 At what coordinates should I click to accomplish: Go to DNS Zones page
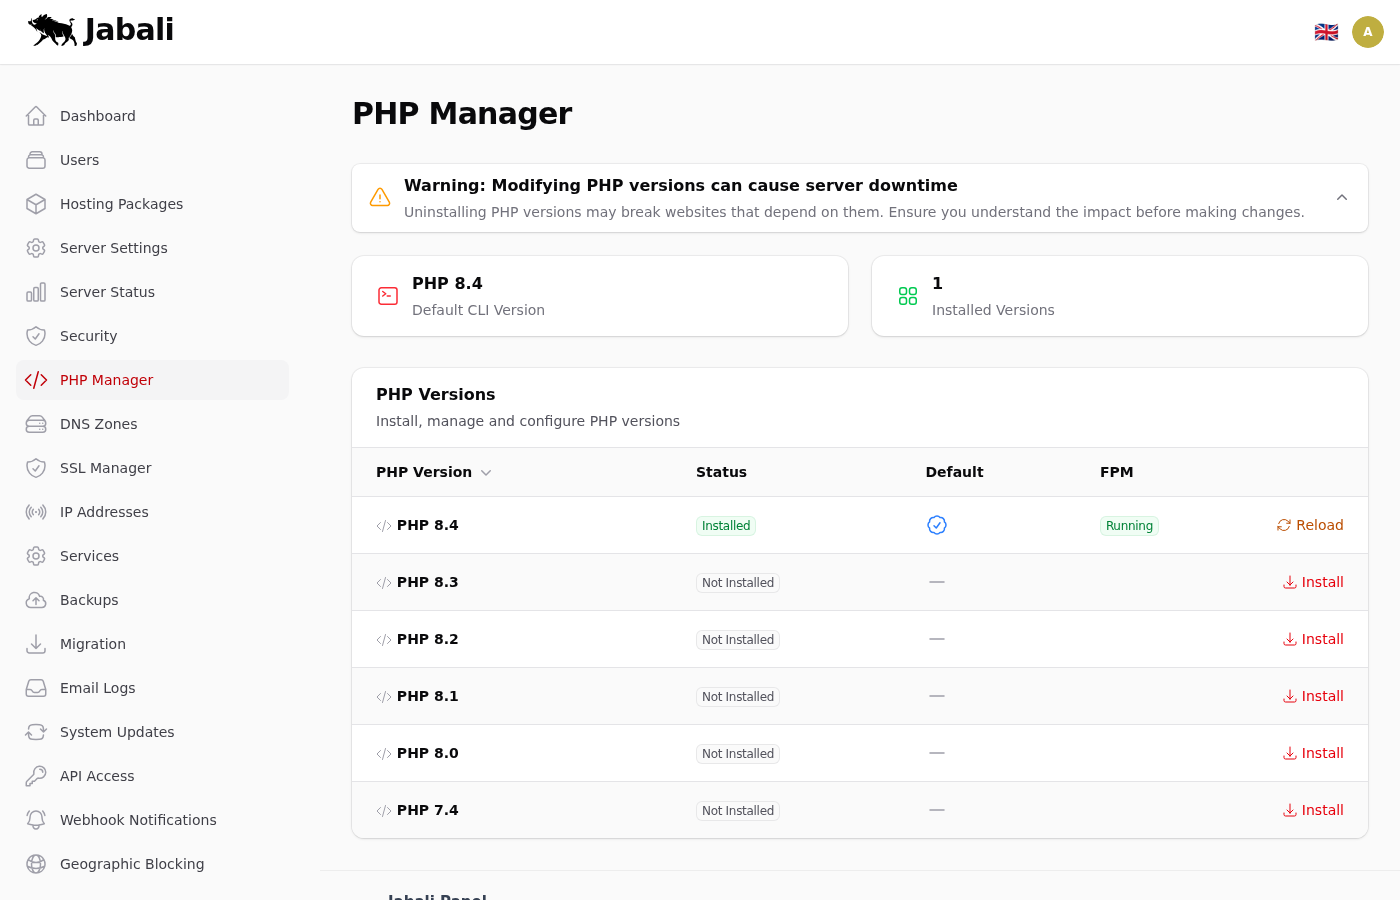click(x=98, y=424)
